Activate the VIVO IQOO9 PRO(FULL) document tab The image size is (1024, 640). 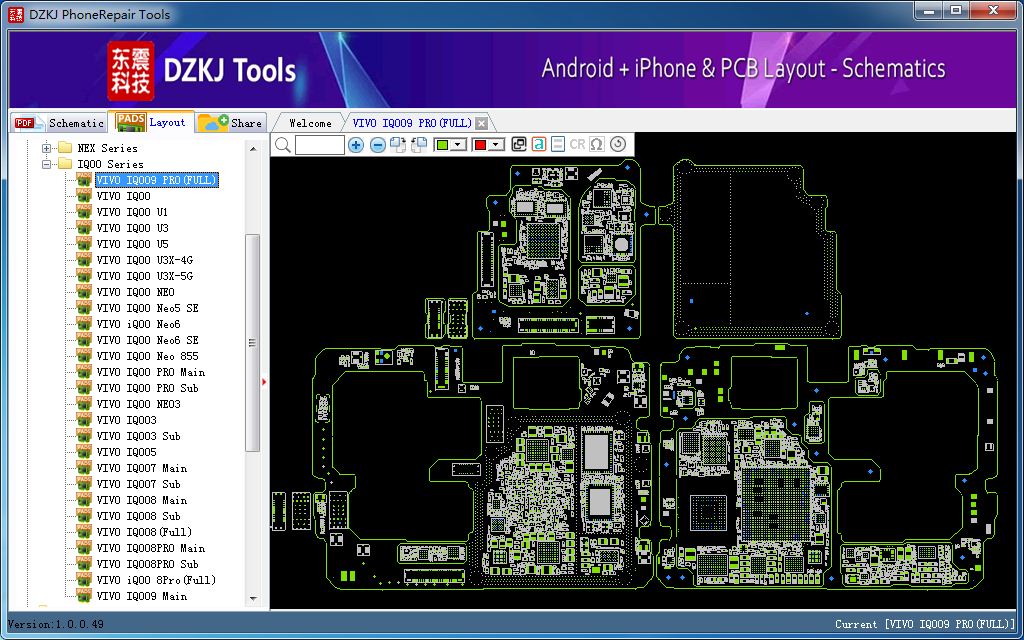tap(411, 123)
